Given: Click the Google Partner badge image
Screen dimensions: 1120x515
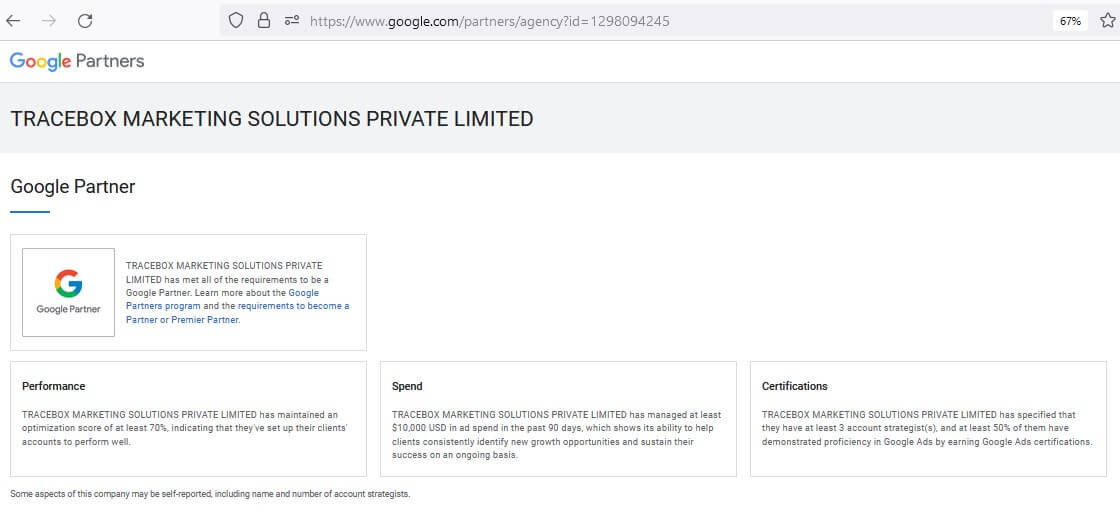Looking at the screenshot, I should pyautogui.click(x=68, y=292).
